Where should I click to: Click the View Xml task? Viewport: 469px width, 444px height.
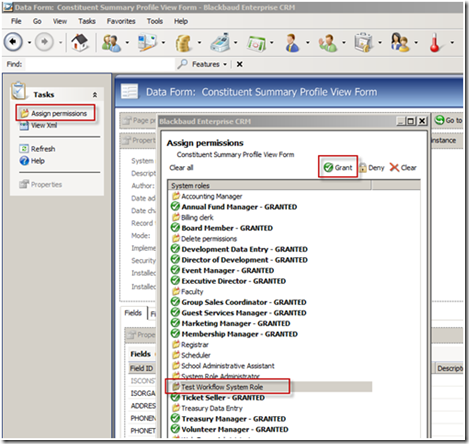coord(38,125)
